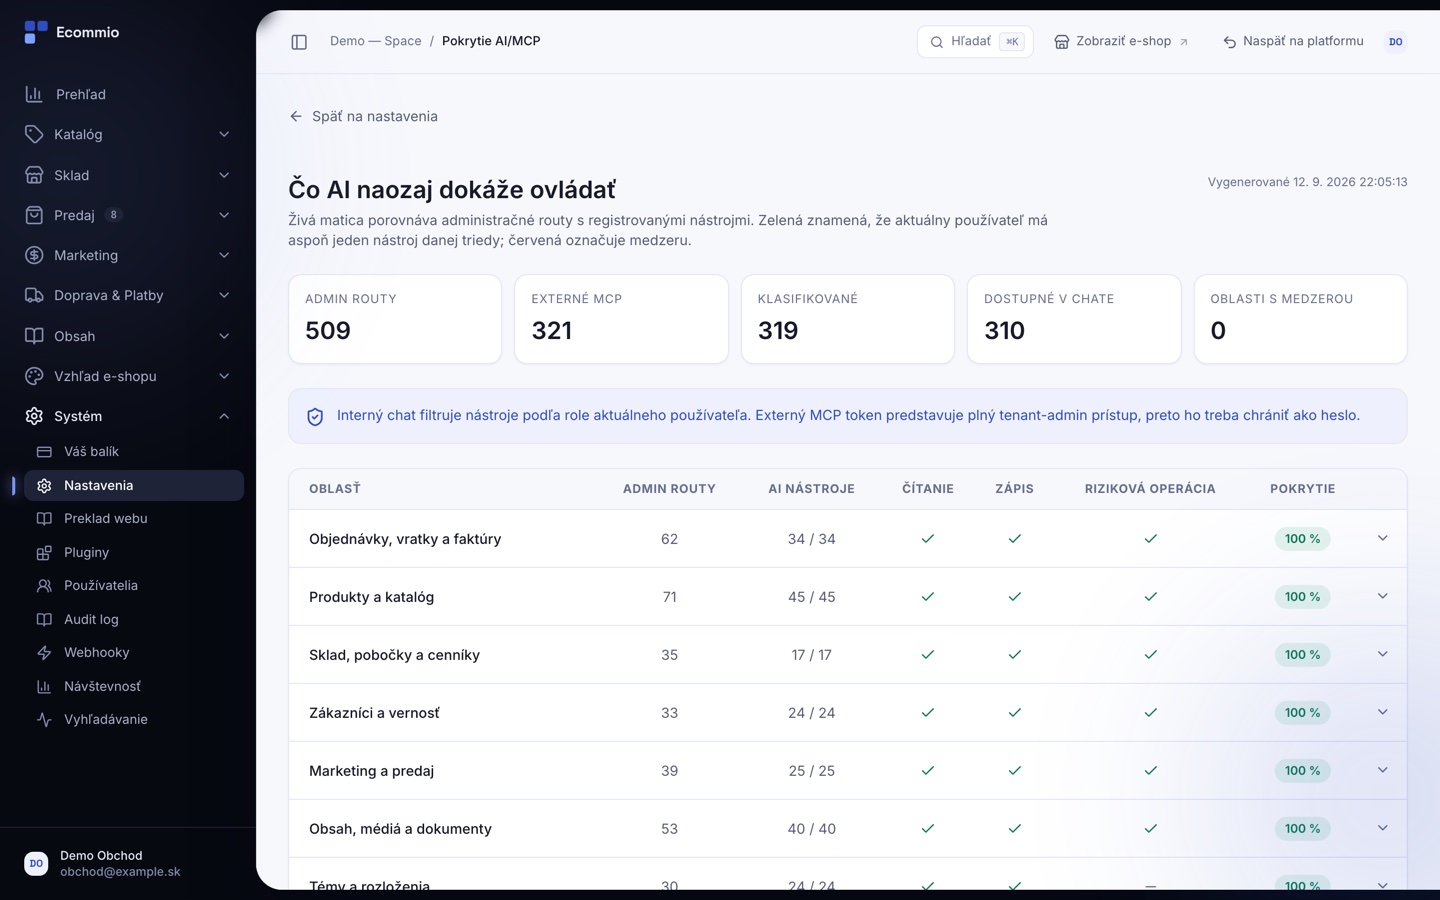1440x900 pixels.
Task: Expand the Obsah, médiá a dokumenty row
Action: click(1382, 828)
